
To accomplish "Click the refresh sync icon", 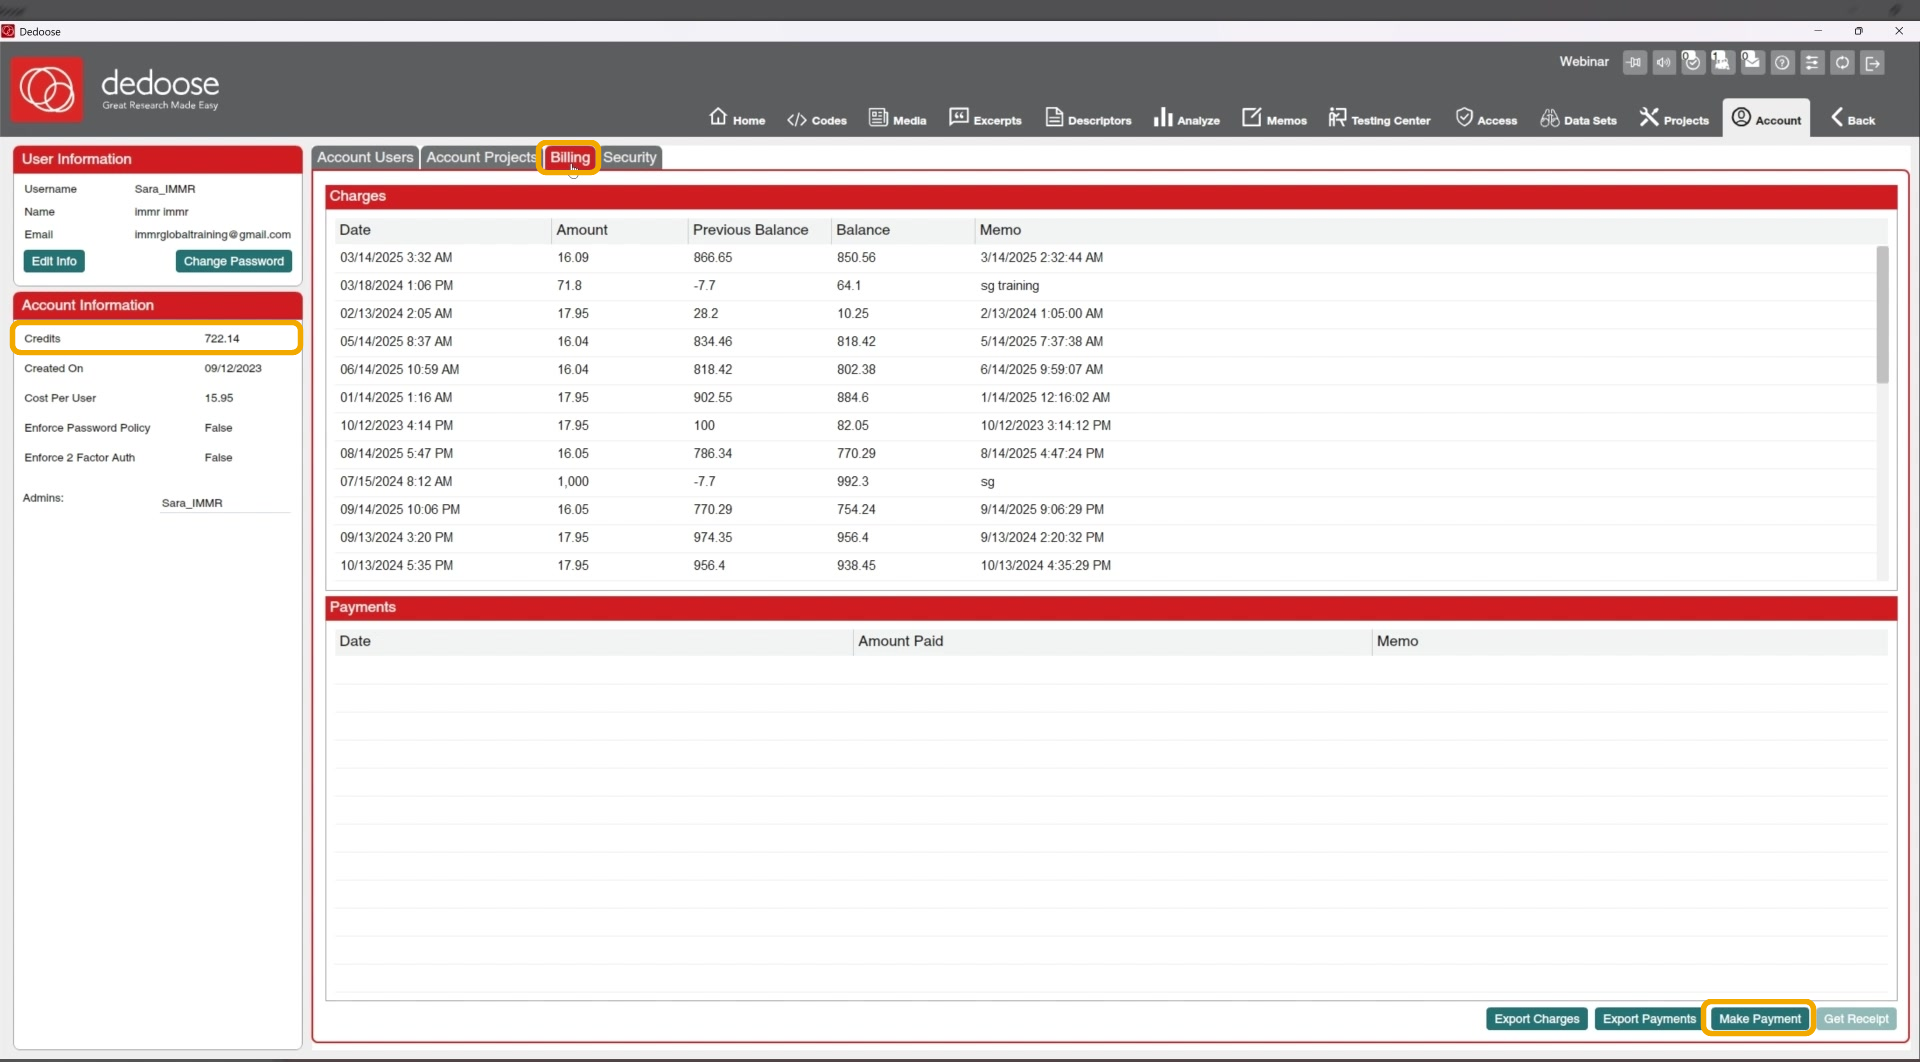I will pos(1842,62).
